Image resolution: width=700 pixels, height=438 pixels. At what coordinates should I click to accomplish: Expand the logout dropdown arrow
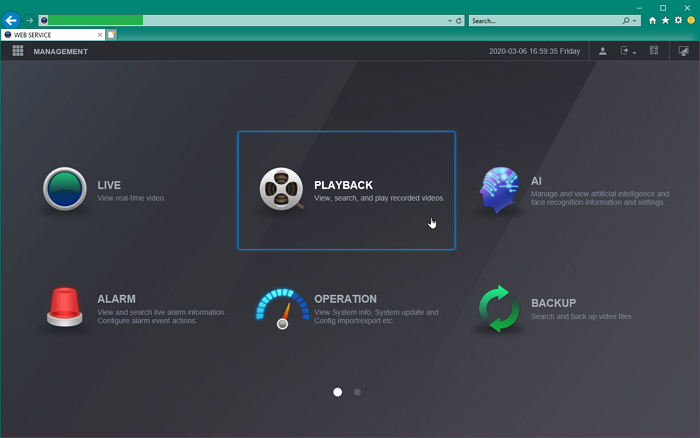pos(634,52)
